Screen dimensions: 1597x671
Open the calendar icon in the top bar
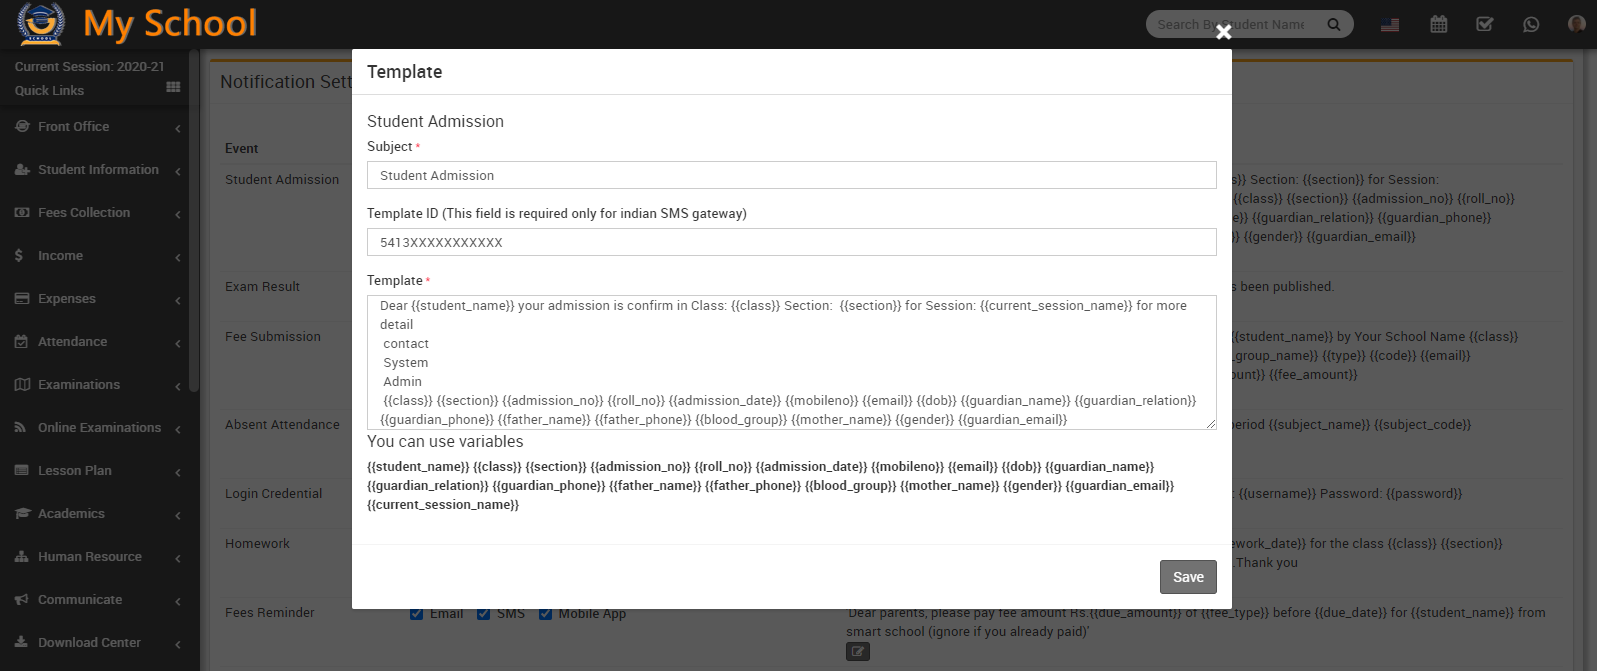(1438, 23)
